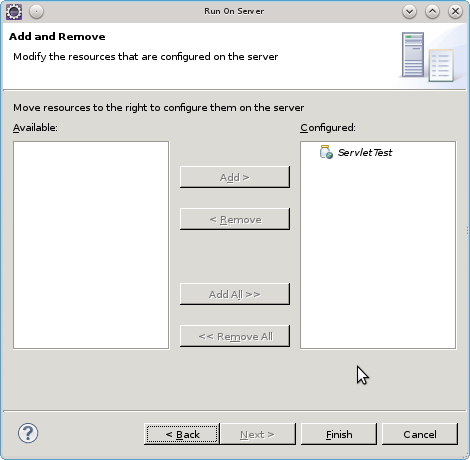This screenshot has height=460, width=470.
Task: Click the round pin button in title bar
Action: click(36, 12)
